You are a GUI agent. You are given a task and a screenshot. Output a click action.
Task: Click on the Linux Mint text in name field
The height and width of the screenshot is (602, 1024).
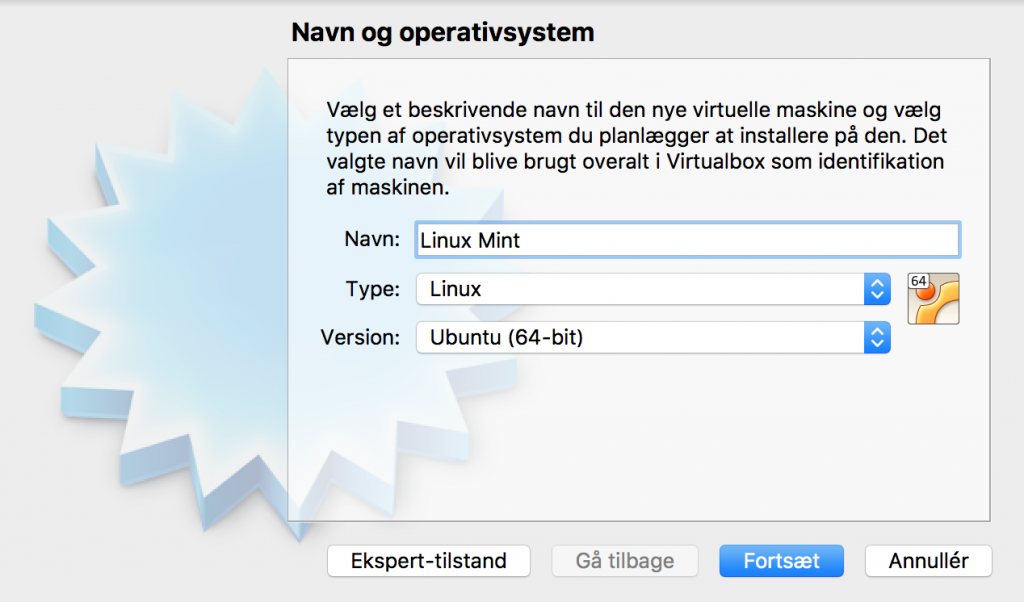tap(470, 240)
